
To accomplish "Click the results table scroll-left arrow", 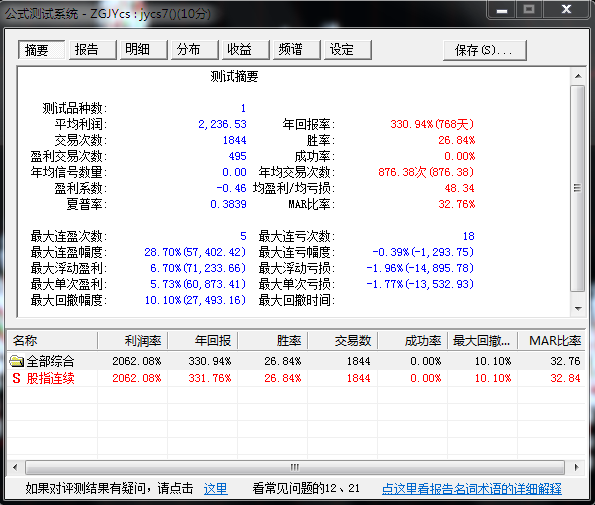I will [15, 467].
